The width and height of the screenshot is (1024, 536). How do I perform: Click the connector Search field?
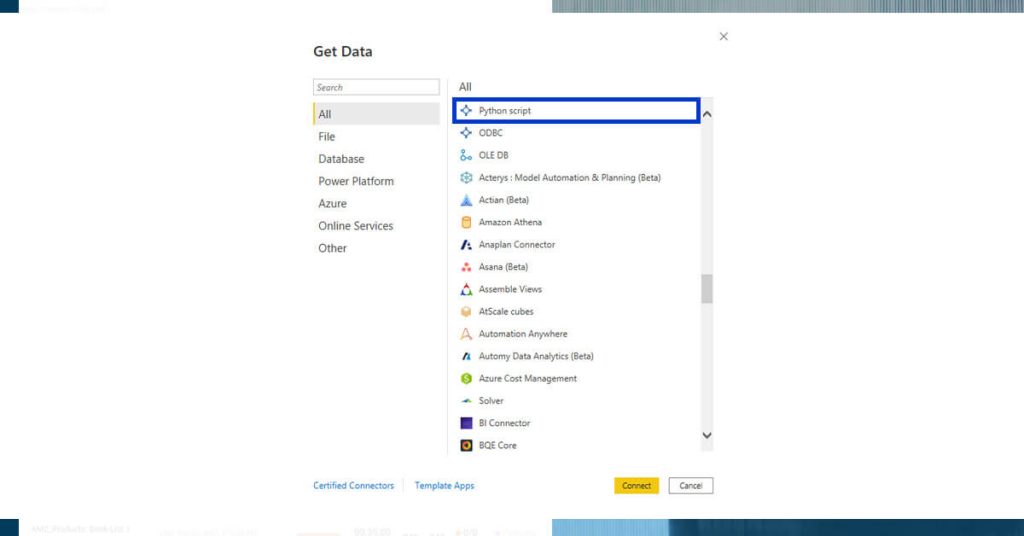point(376,87)
